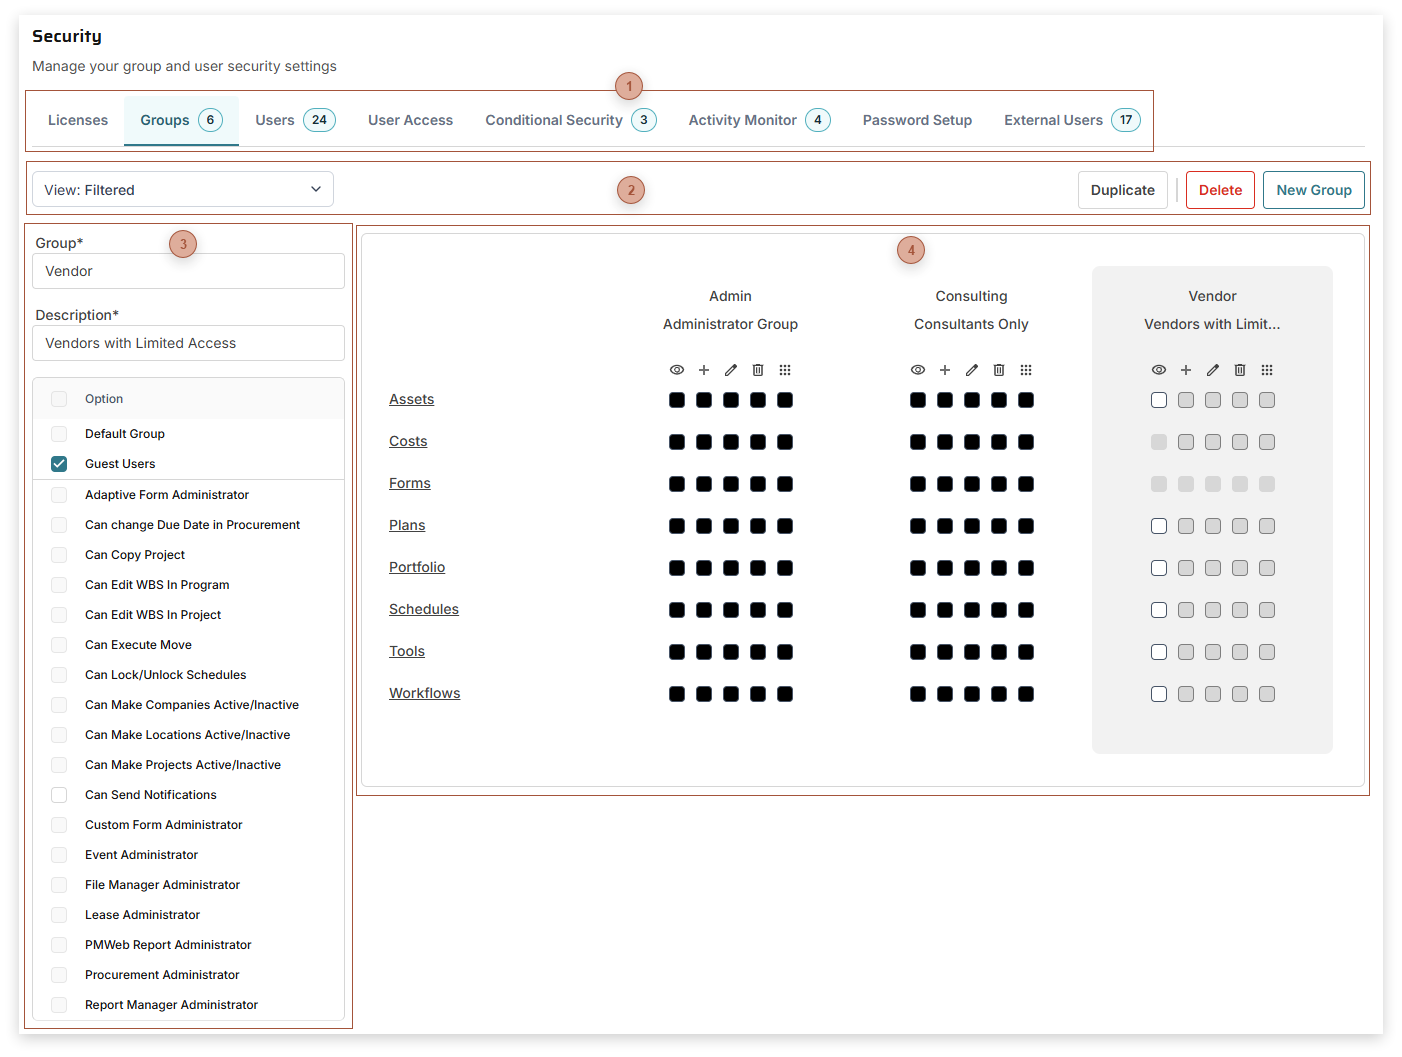Viewport: 1402px width, 1057px height.
Task: Enable the Default Group checkbox
Action: pyautogui.click(x=59, y=434)
